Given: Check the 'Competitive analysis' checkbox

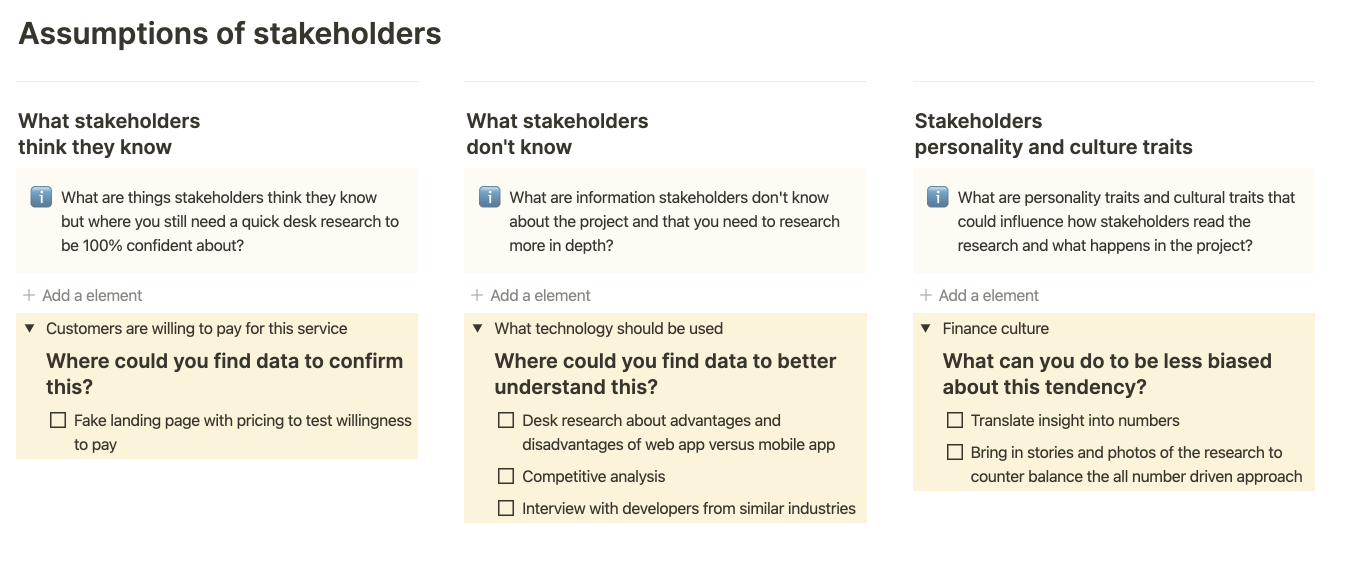Looking at the screenshot, I should pyautogui.click(x=506, y=477).
